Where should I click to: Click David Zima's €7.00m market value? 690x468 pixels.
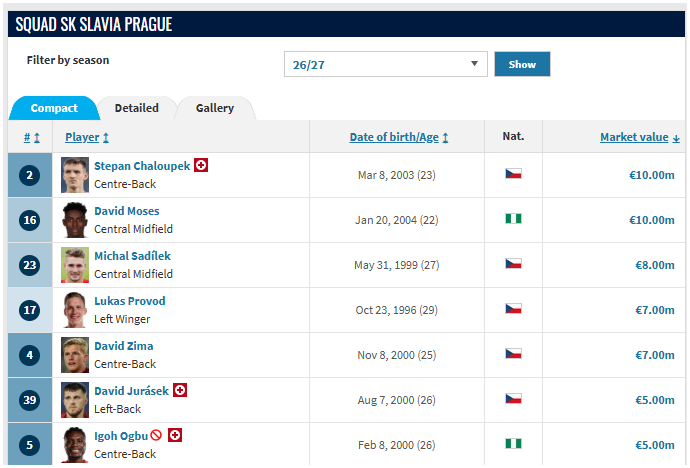point(654,355)
